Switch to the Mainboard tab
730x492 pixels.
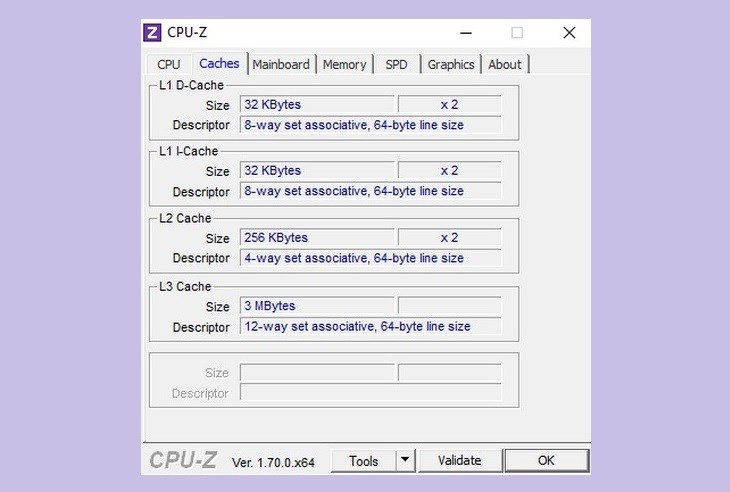[281, 64]
